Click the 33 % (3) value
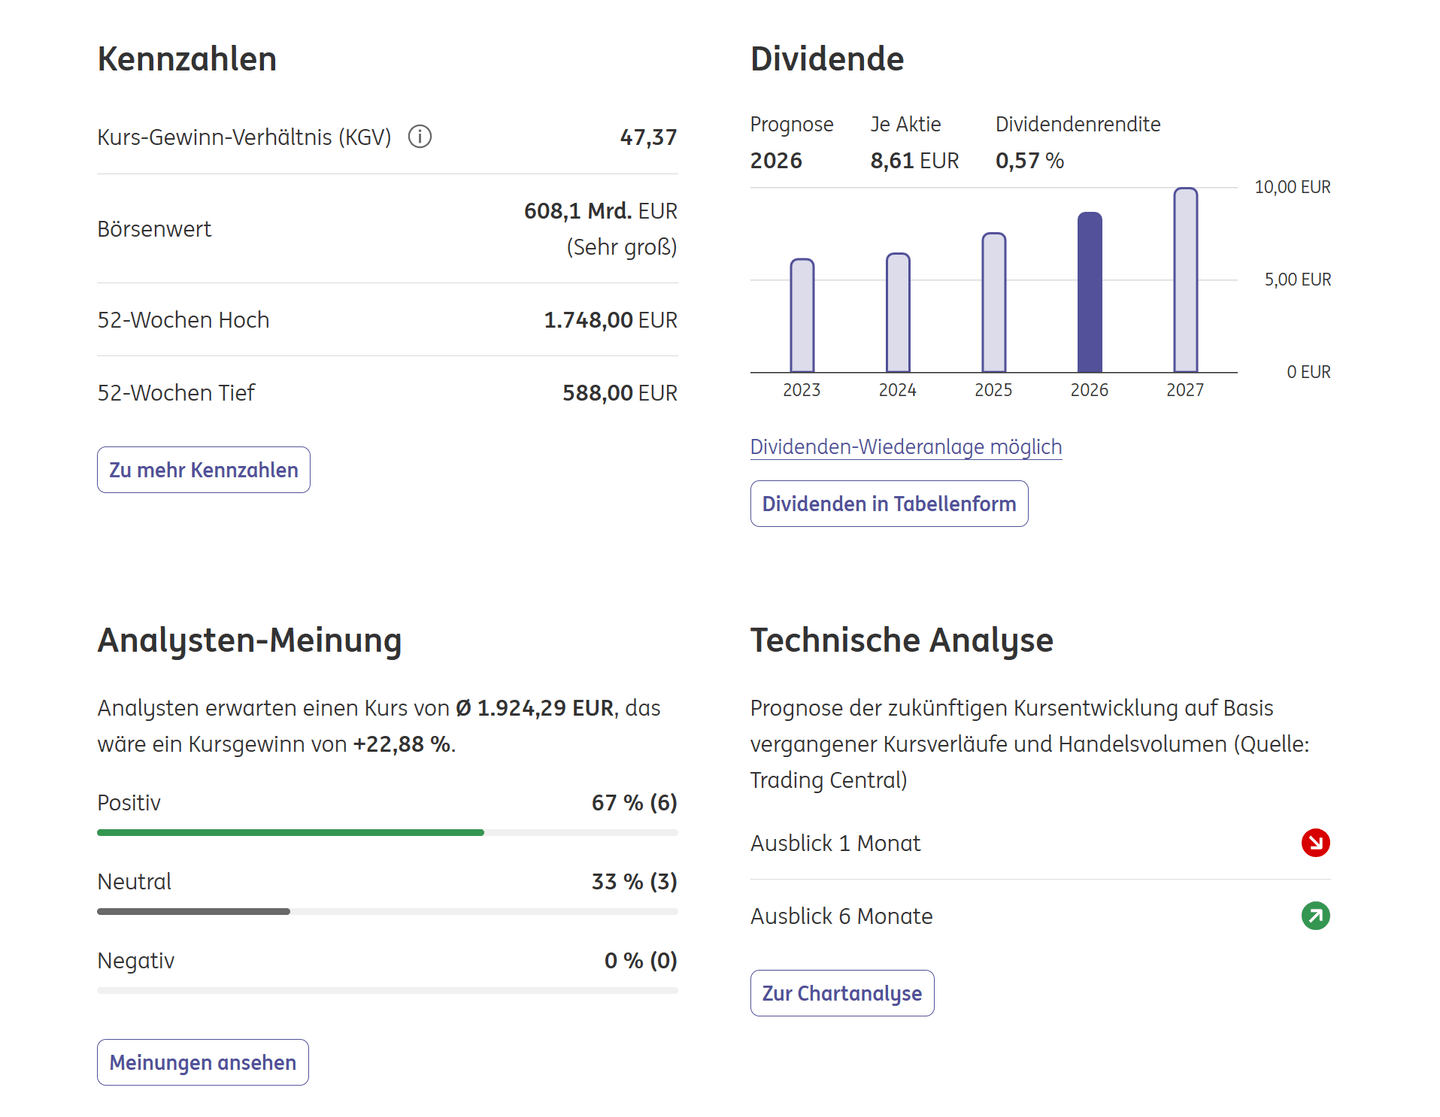Screen dimensions: 1440x1117 tap(634, 882)
